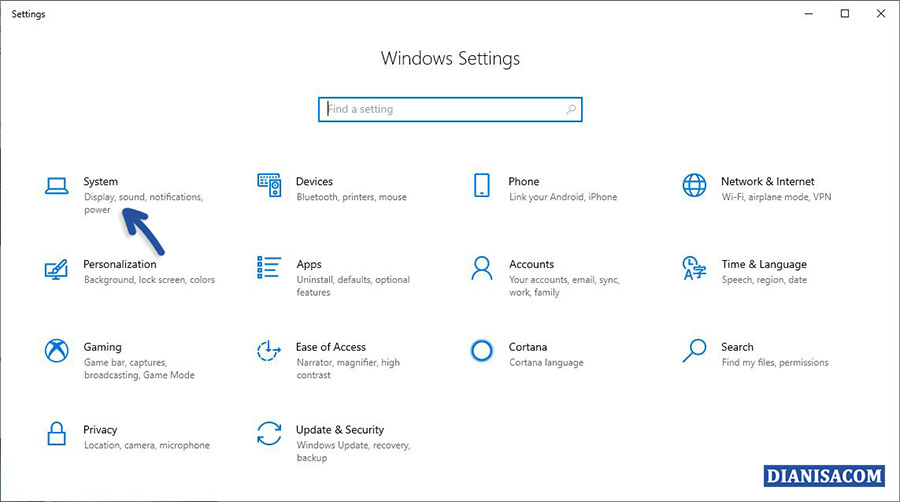This screenshot has width=900, height=502.
Task: Click the Network & Internet globe icon
Action: [695, 185]
